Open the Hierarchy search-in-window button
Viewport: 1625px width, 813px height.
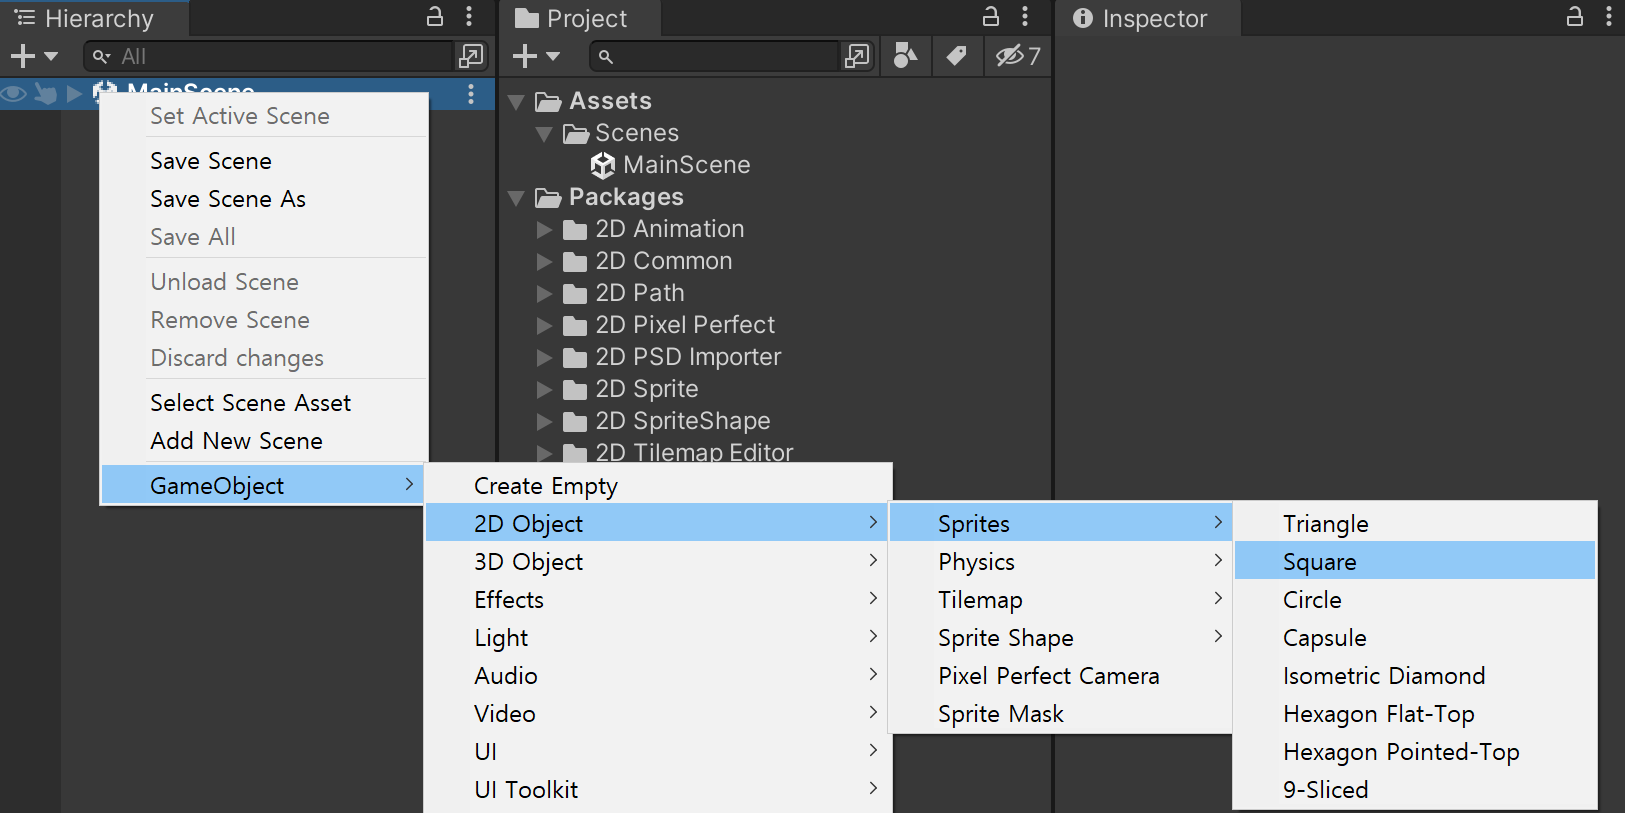click(471, 57)
